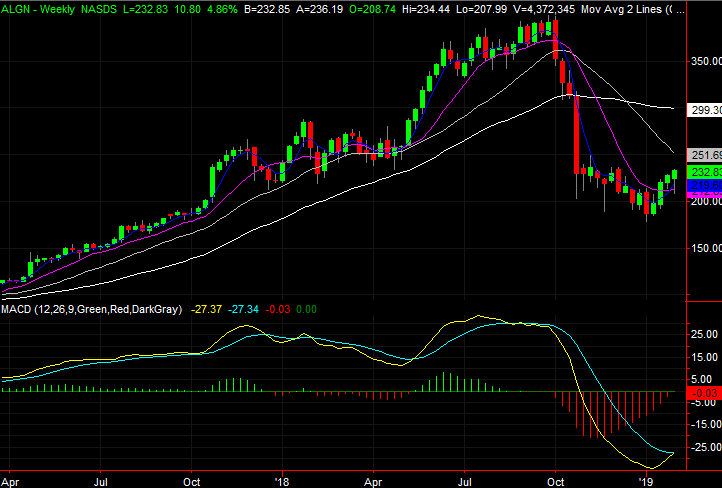Viewport: 722px width, 488px height.
Task: Click the yellow -27.37 MACD value
Action: click(206, 309)
